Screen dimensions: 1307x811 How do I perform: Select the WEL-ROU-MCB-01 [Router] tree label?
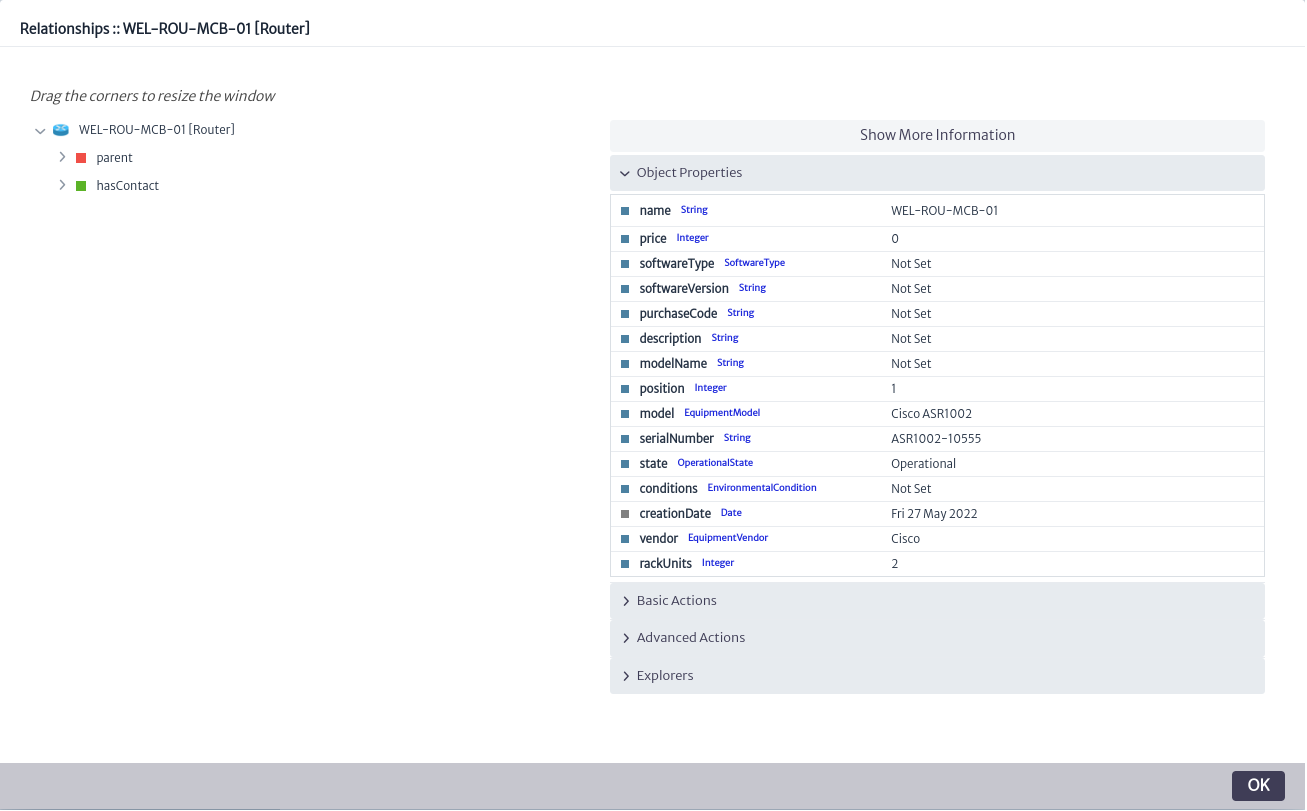(157, 130)
